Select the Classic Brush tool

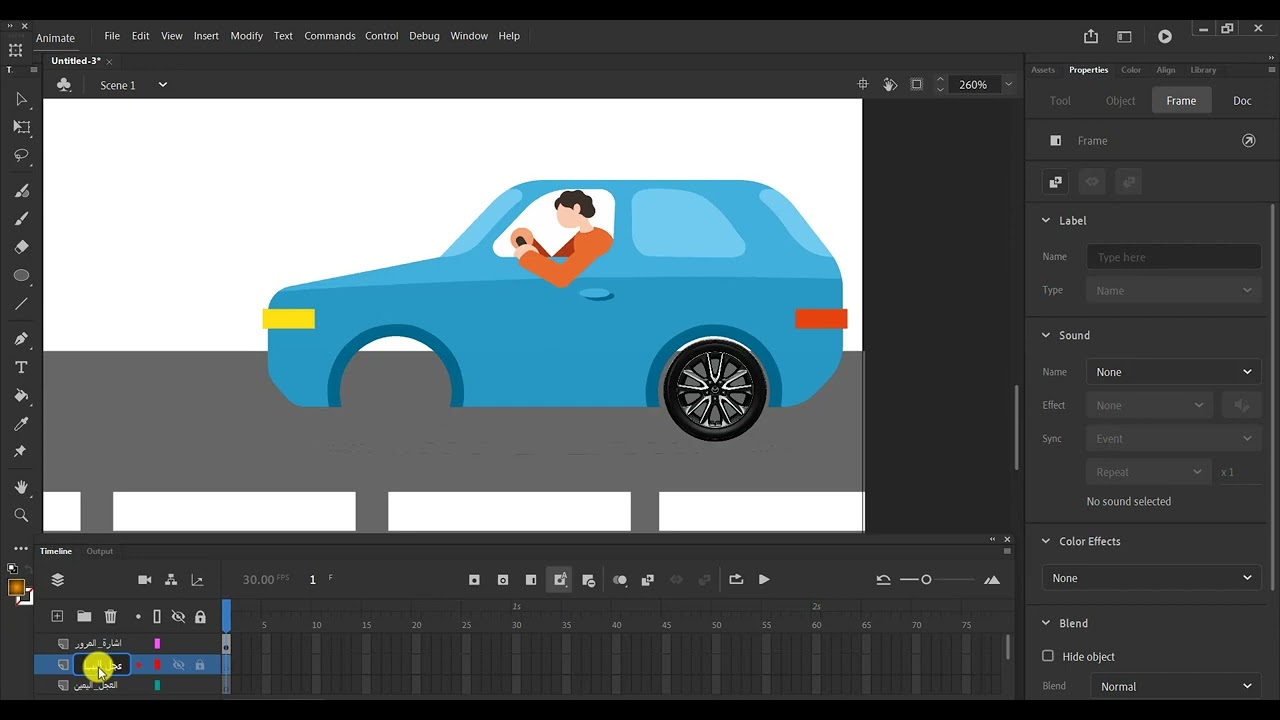[21, 218]
